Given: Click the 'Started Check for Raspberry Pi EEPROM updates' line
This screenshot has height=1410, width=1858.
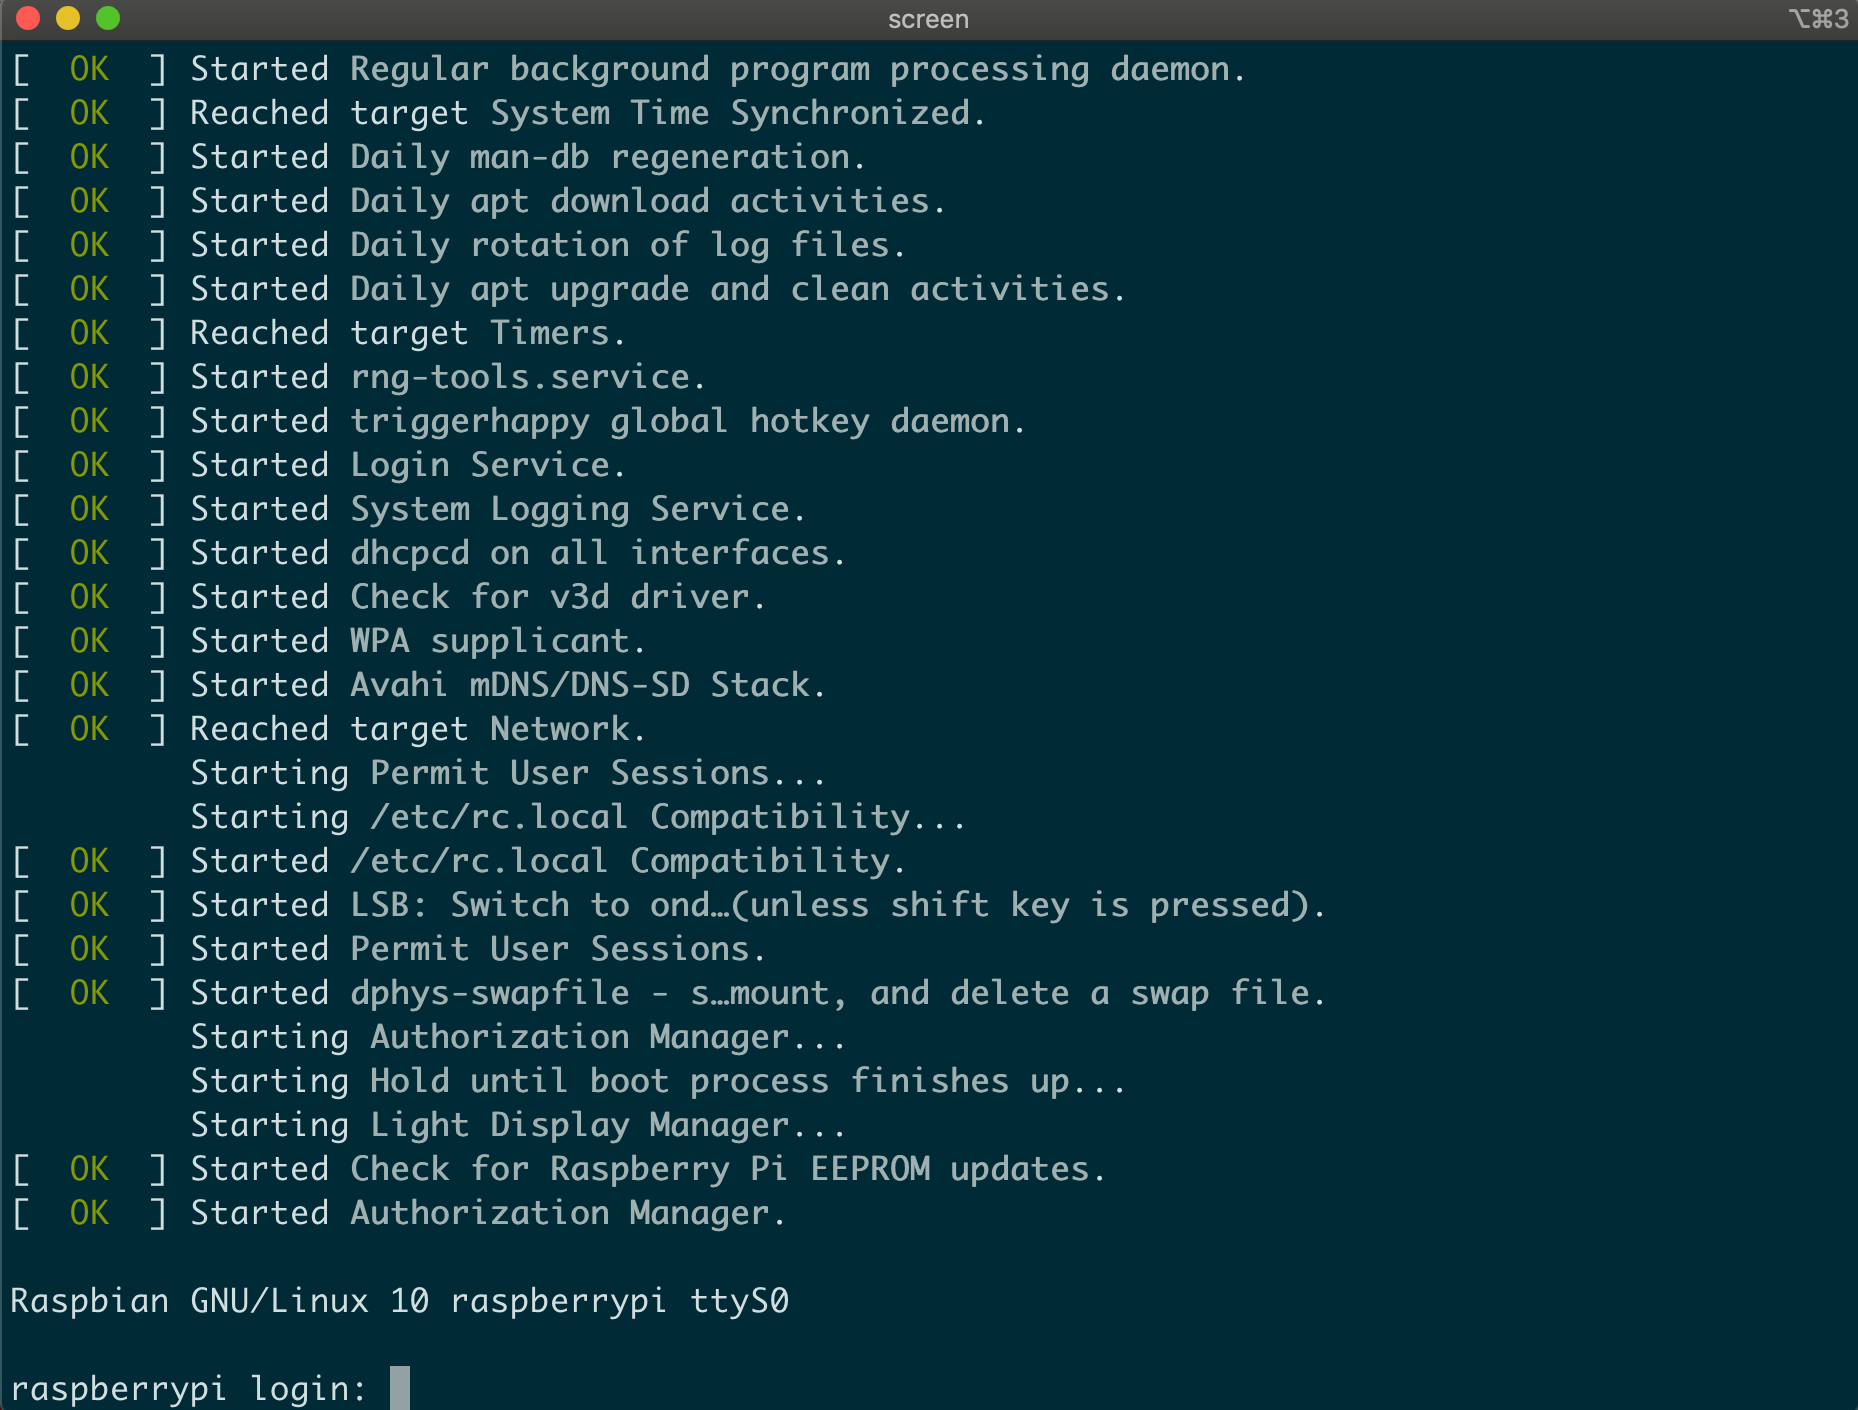Looking at the screenshot, I should point(648,1169).
